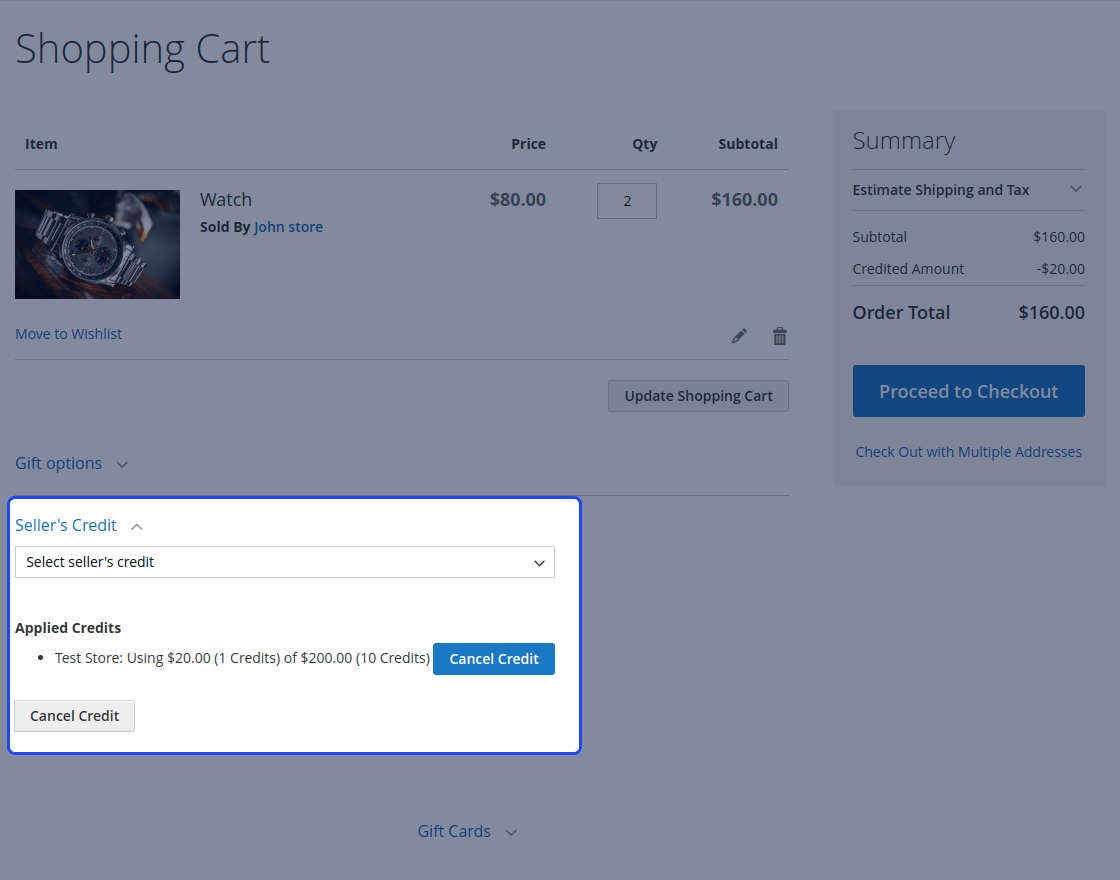The height and width of the screenshot is (880, 1120).
Task: Click Update Shopping Cart button
Action: [698, 396]
